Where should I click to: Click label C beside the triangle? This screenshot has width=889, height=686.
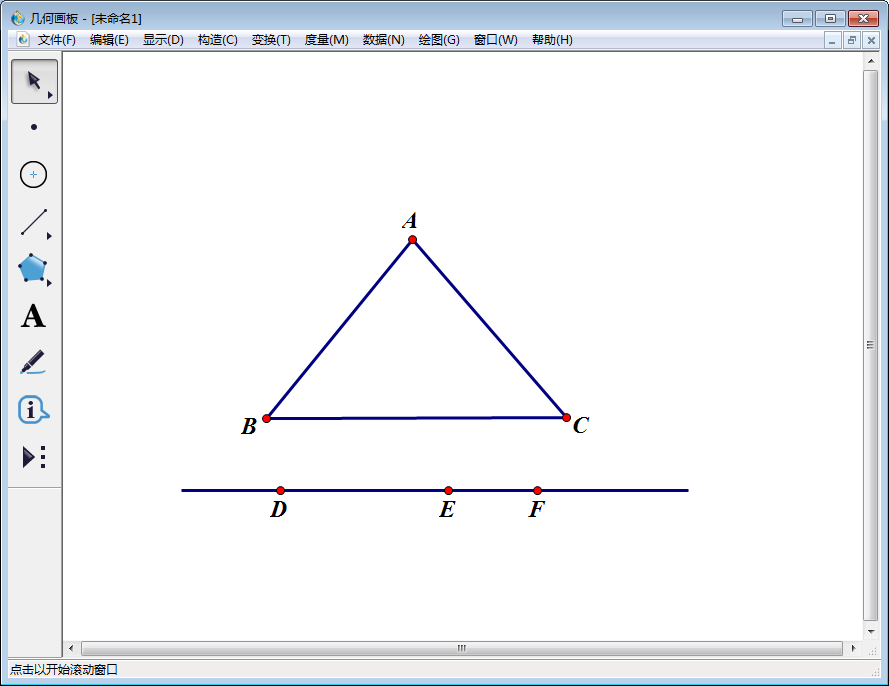click(581, 425)
